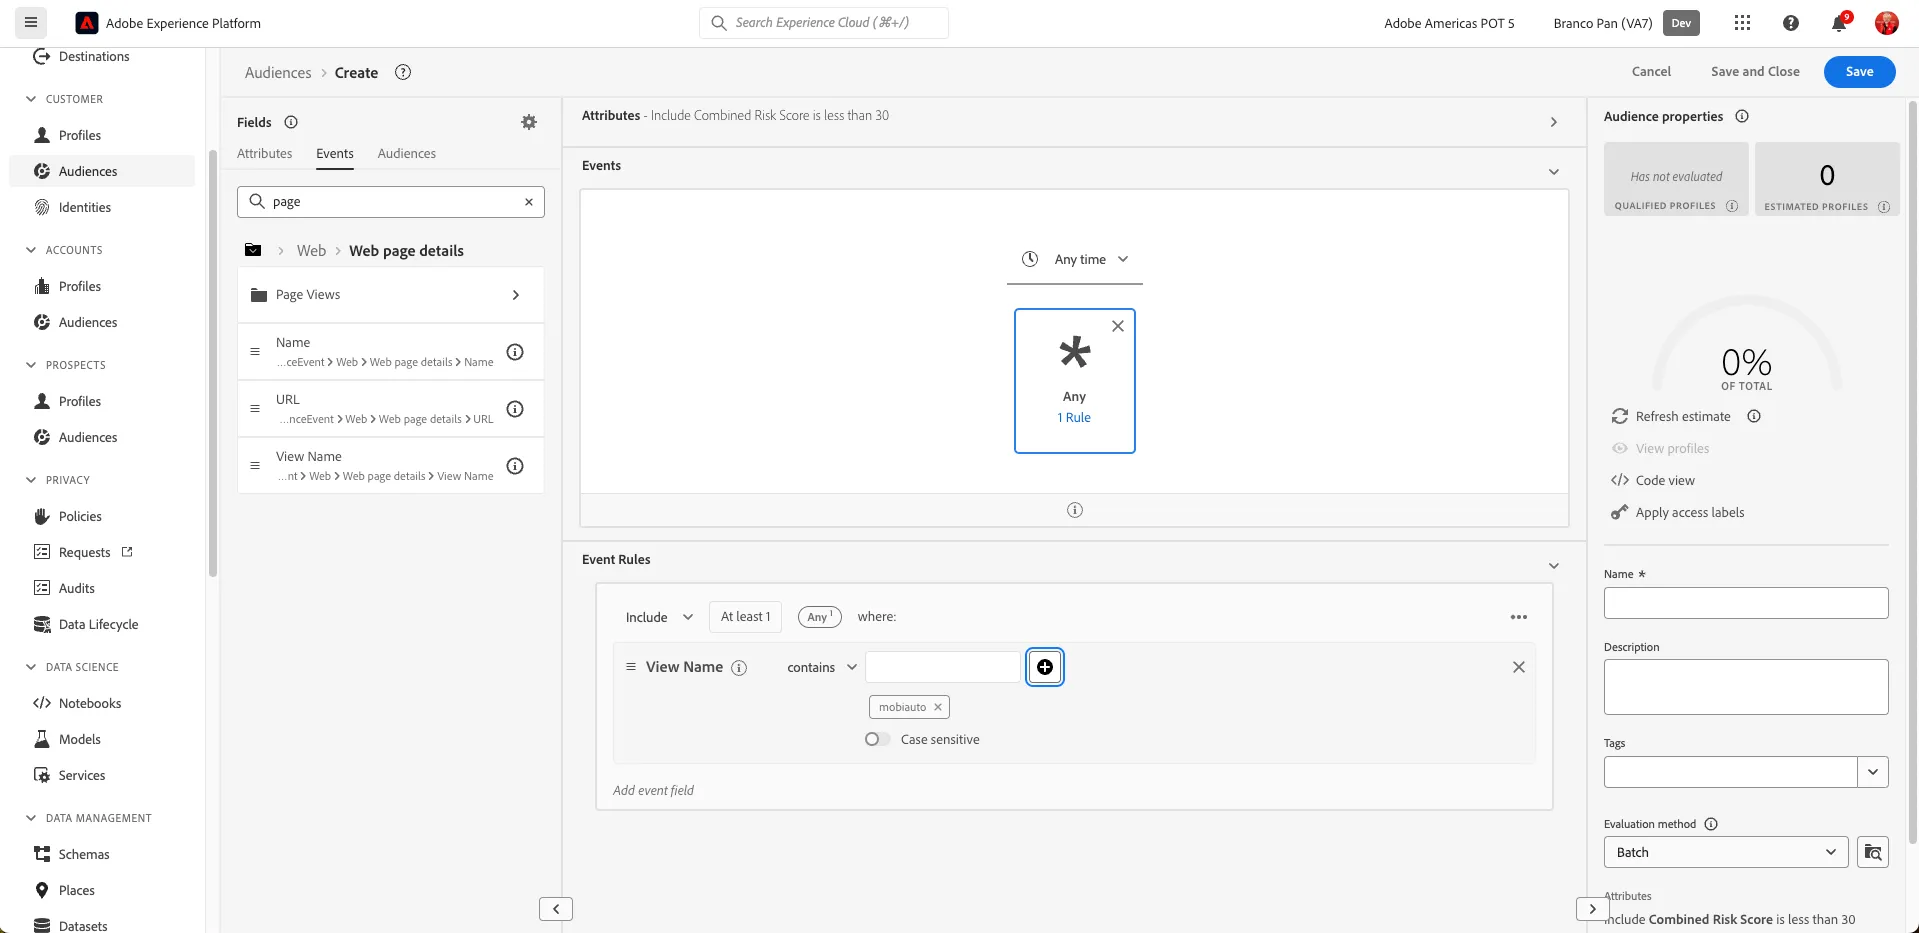
Task: Toggle Case sensitive switch
Action: click(877, 739)
